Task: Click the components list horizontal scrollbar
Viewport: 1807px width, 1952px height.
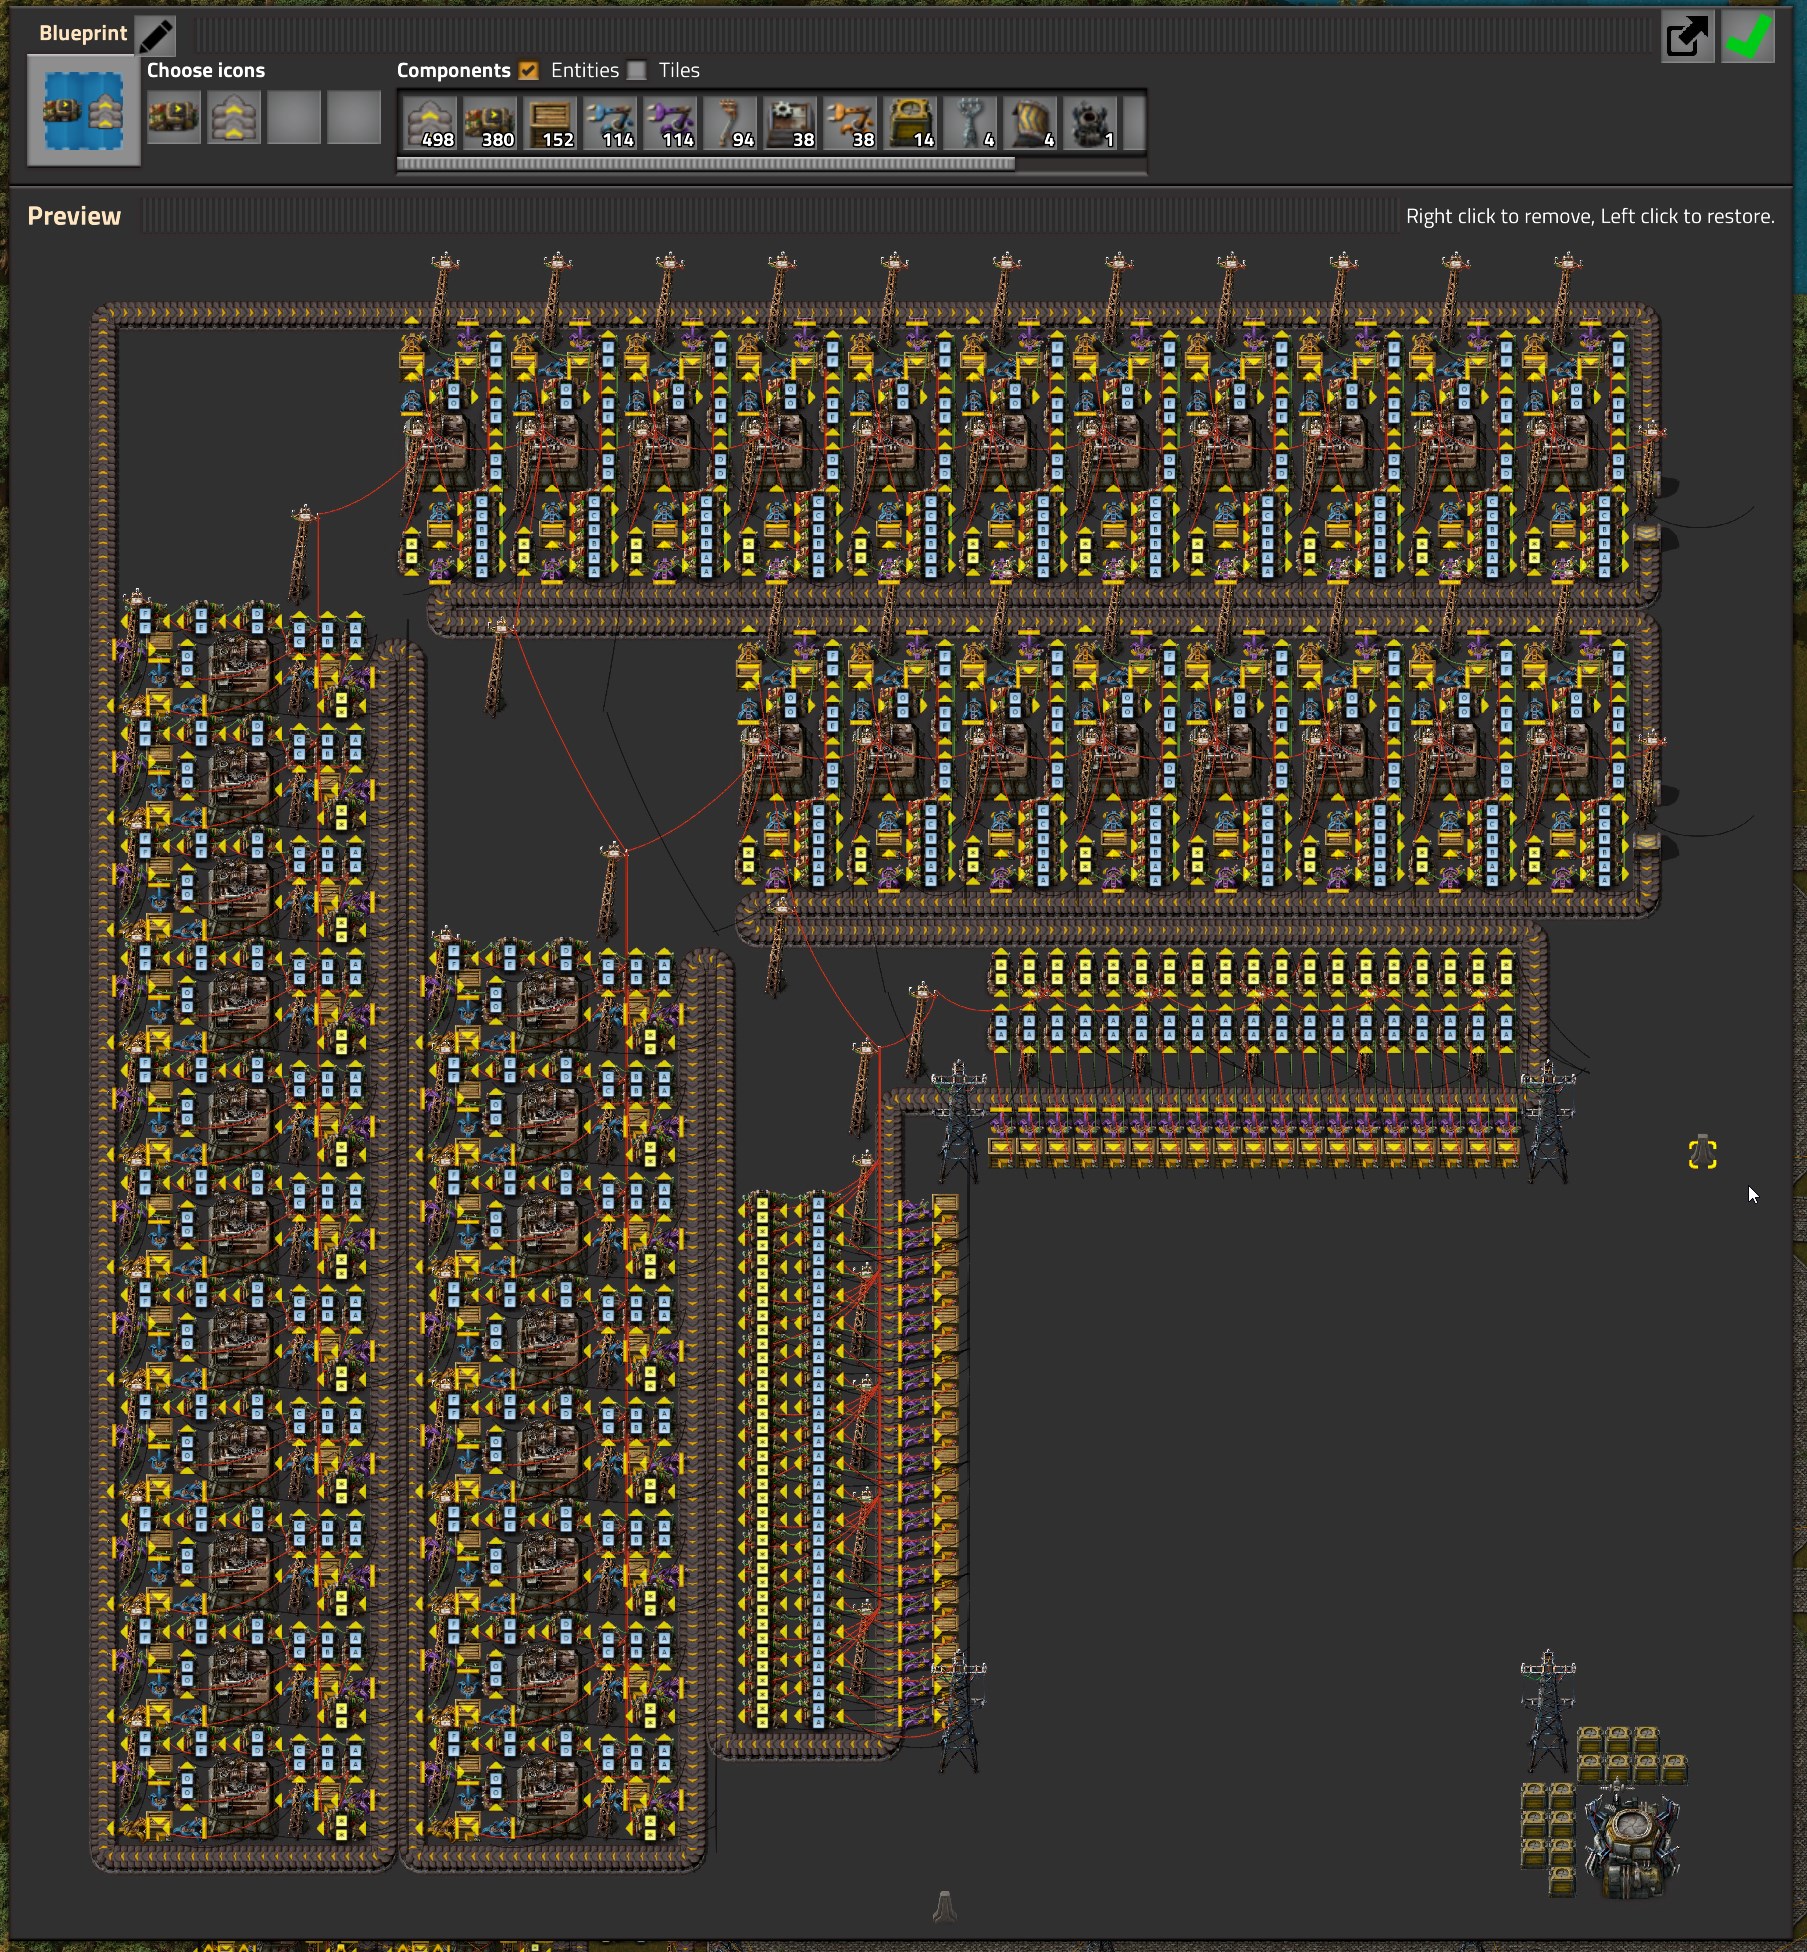Action: (x=706, y=164)
